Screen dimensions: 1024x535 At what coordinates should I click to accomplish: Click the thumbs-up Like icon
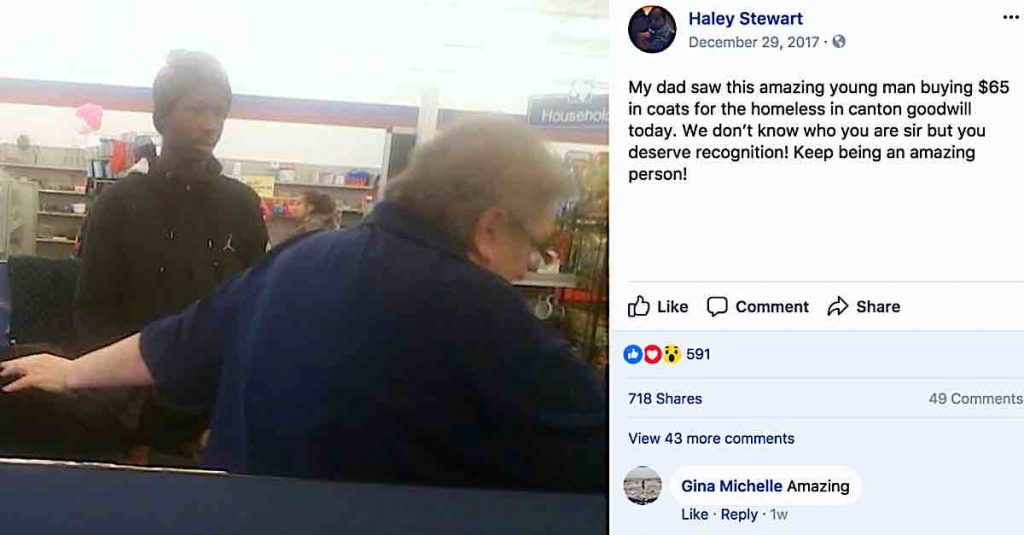click(639, 306)
